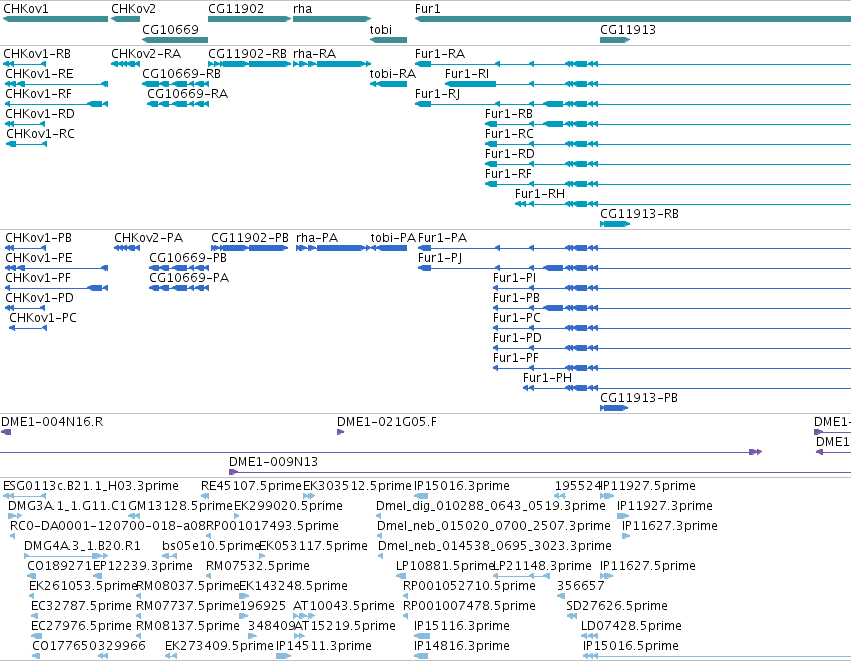Click EST IP11927.3prime label
This screenshot has width=851, height=661.
pyautogui.click(x=665, y=506)
